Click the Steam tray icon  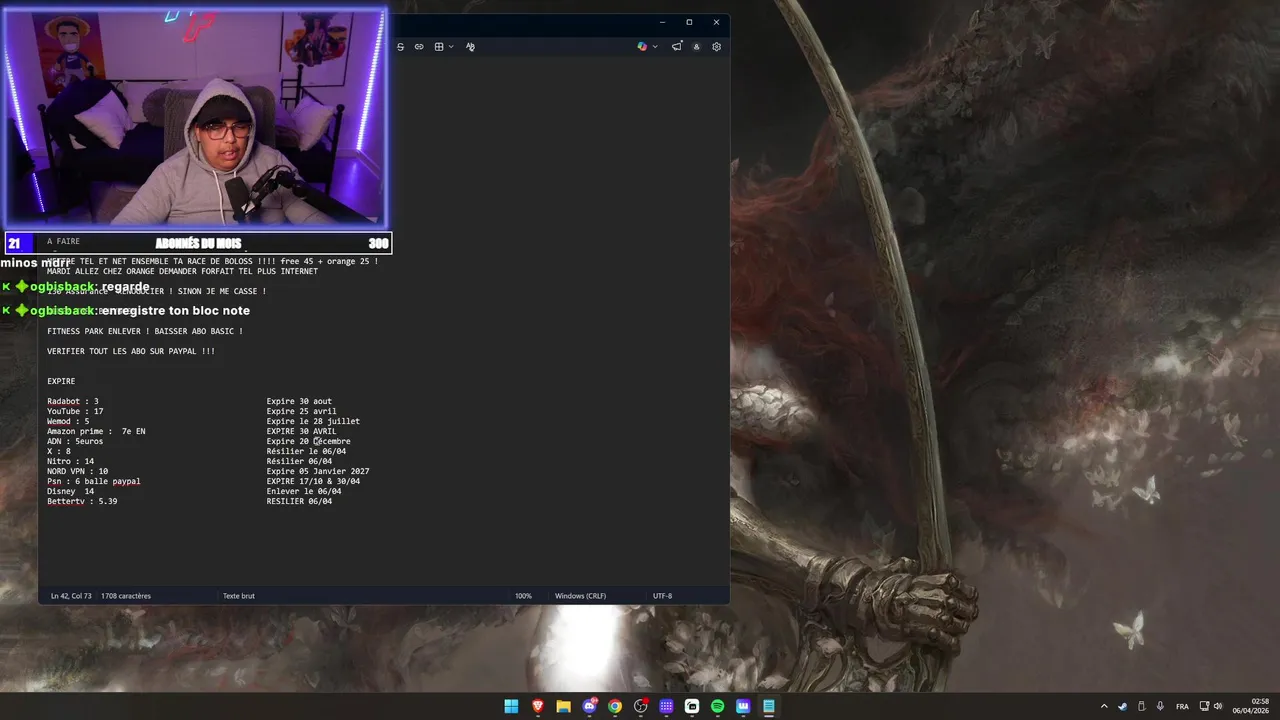1122,706
